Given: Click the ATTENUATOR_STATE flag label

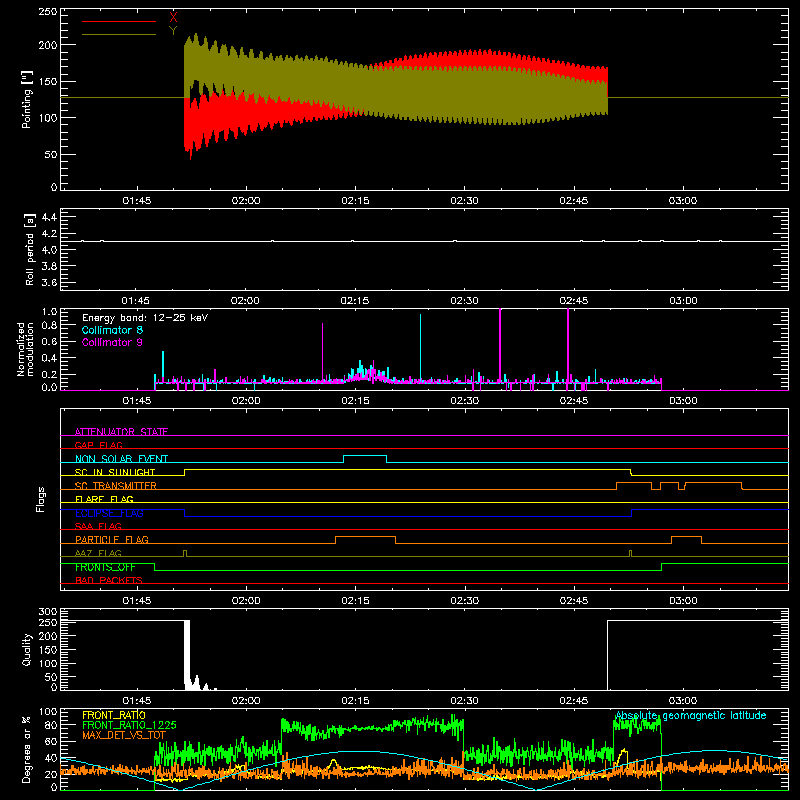Looking at the screenshot, I should 121,432.
